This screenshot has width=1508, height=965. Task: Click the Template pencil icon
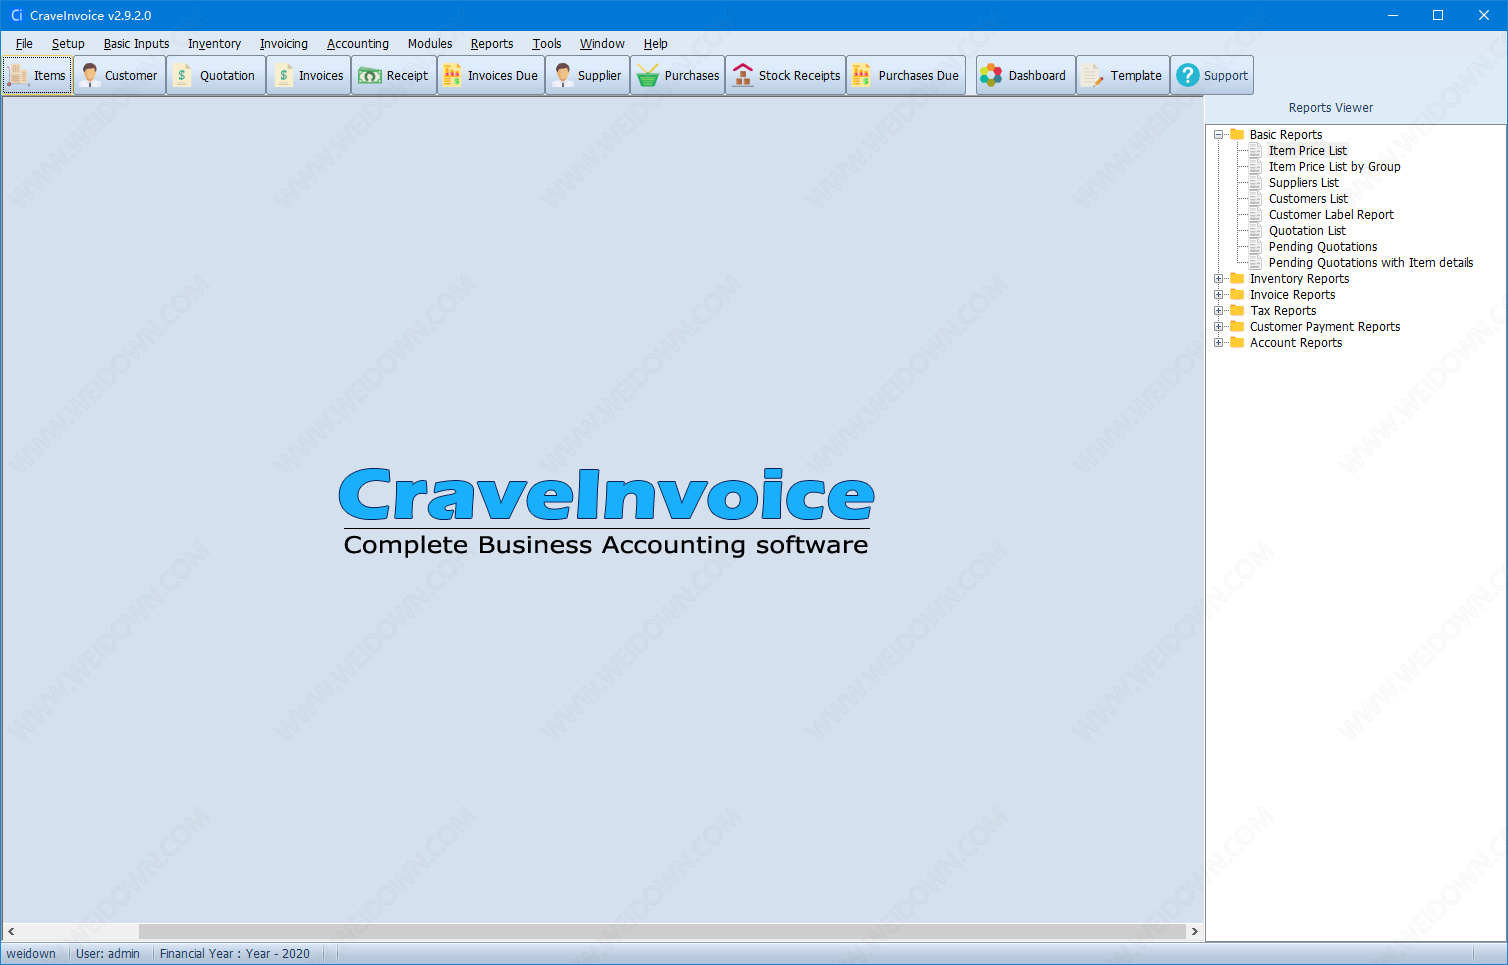point(1092,75)
